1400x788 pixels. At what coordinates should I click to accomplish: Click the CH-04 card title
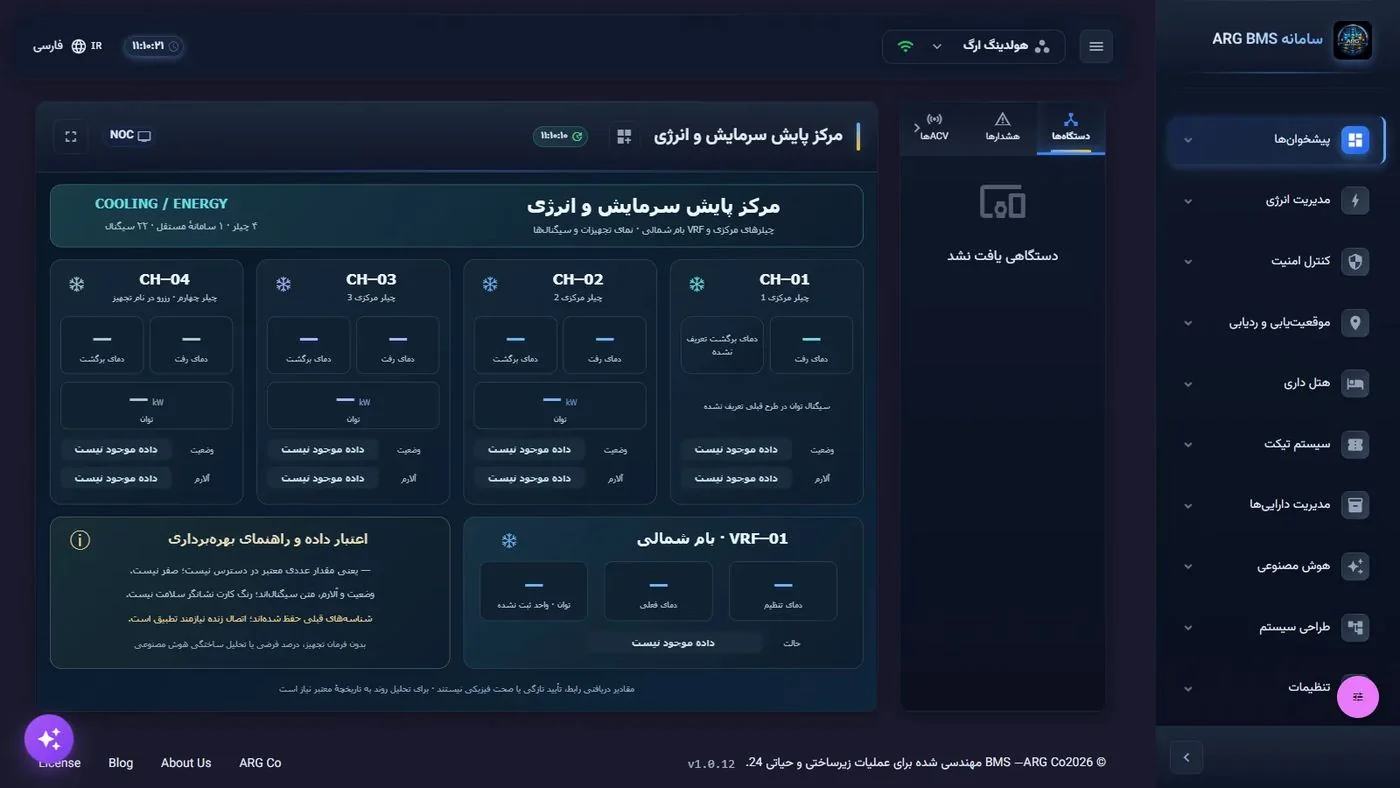(x=165, y=280)
